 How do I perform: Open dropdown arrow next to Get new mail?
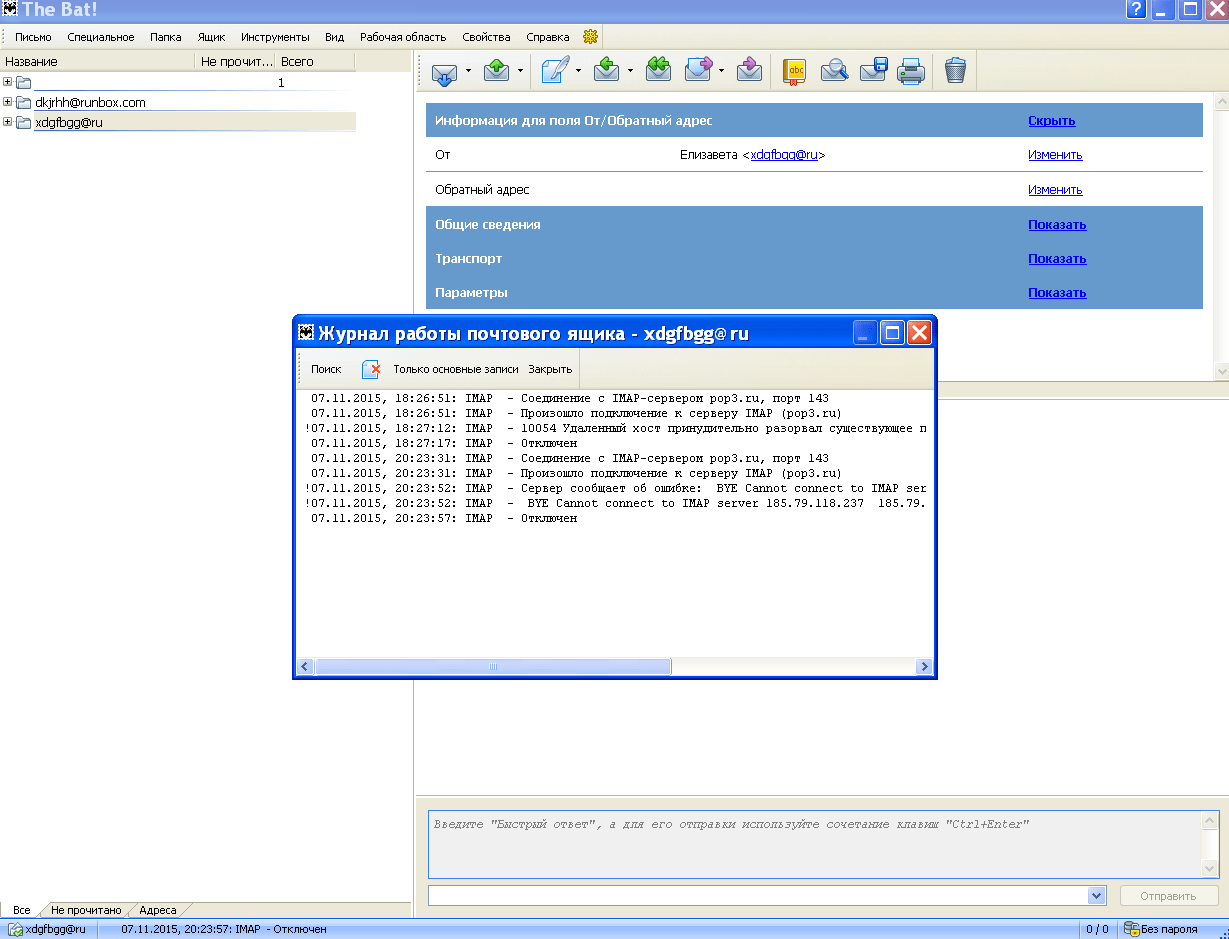tap(468, 71)
